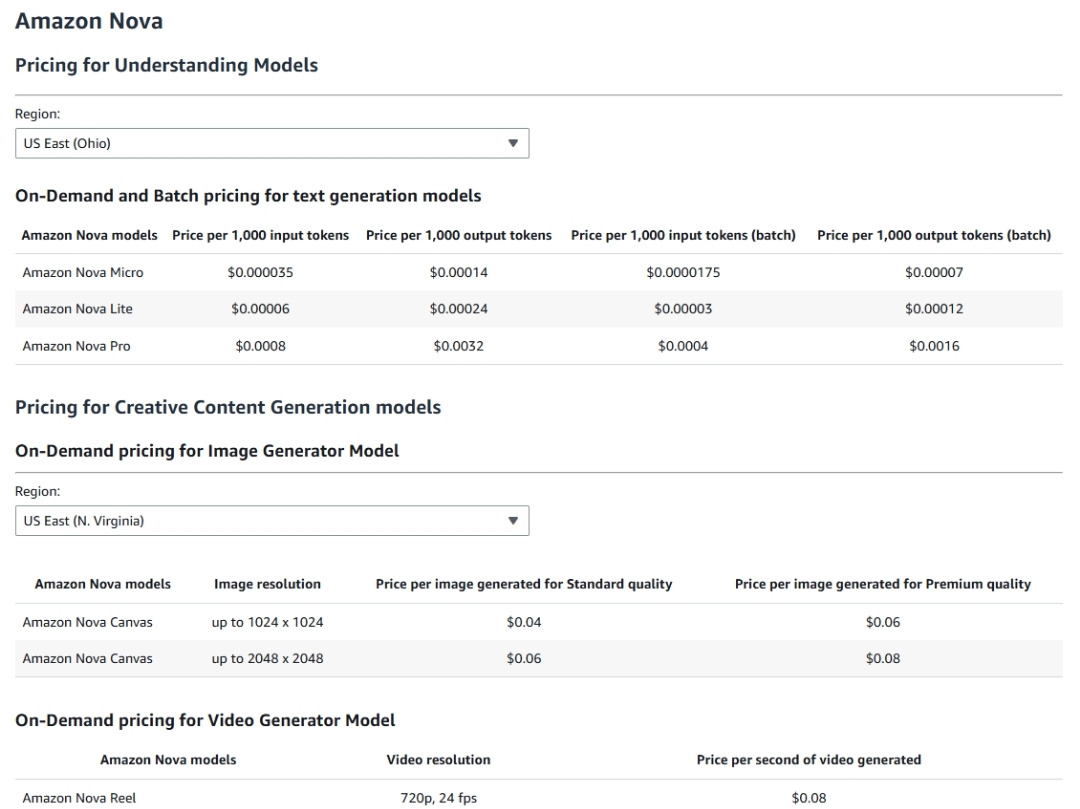Open the US East (N. Virginia) region dropdown

272,521
